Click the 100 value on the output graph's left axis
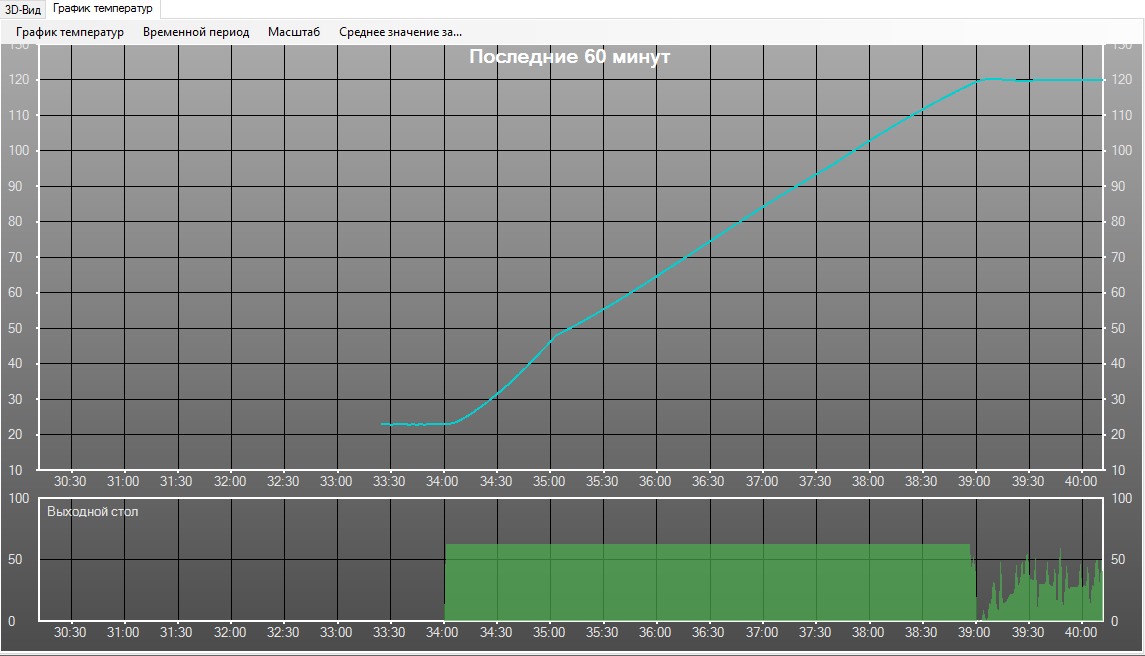1145x656 pixels. (x=20, y=499)
